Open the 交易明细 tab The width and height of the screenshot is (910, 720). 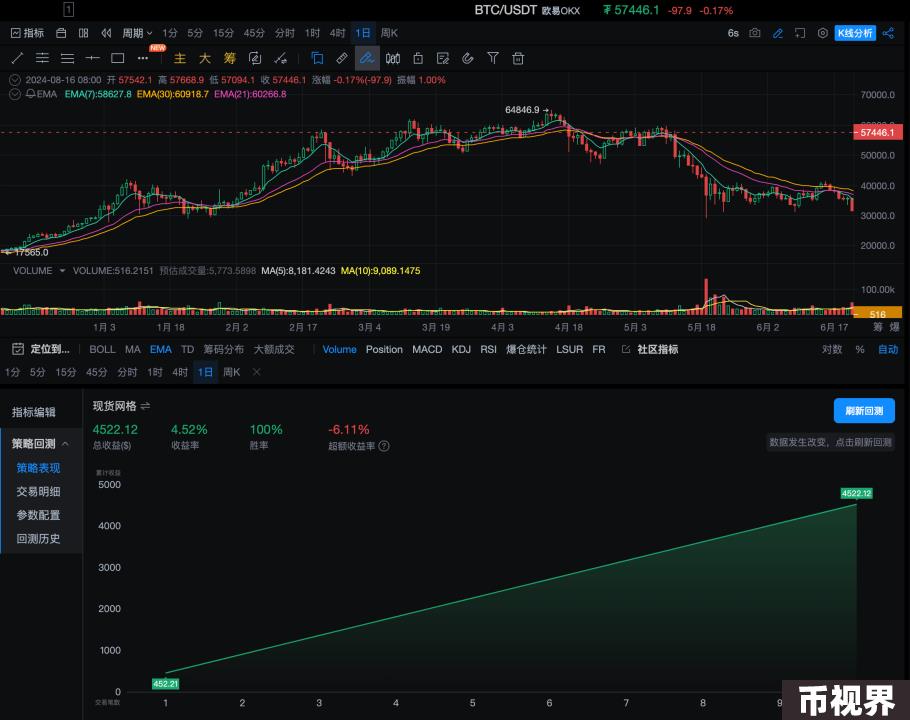pos(38,491)
